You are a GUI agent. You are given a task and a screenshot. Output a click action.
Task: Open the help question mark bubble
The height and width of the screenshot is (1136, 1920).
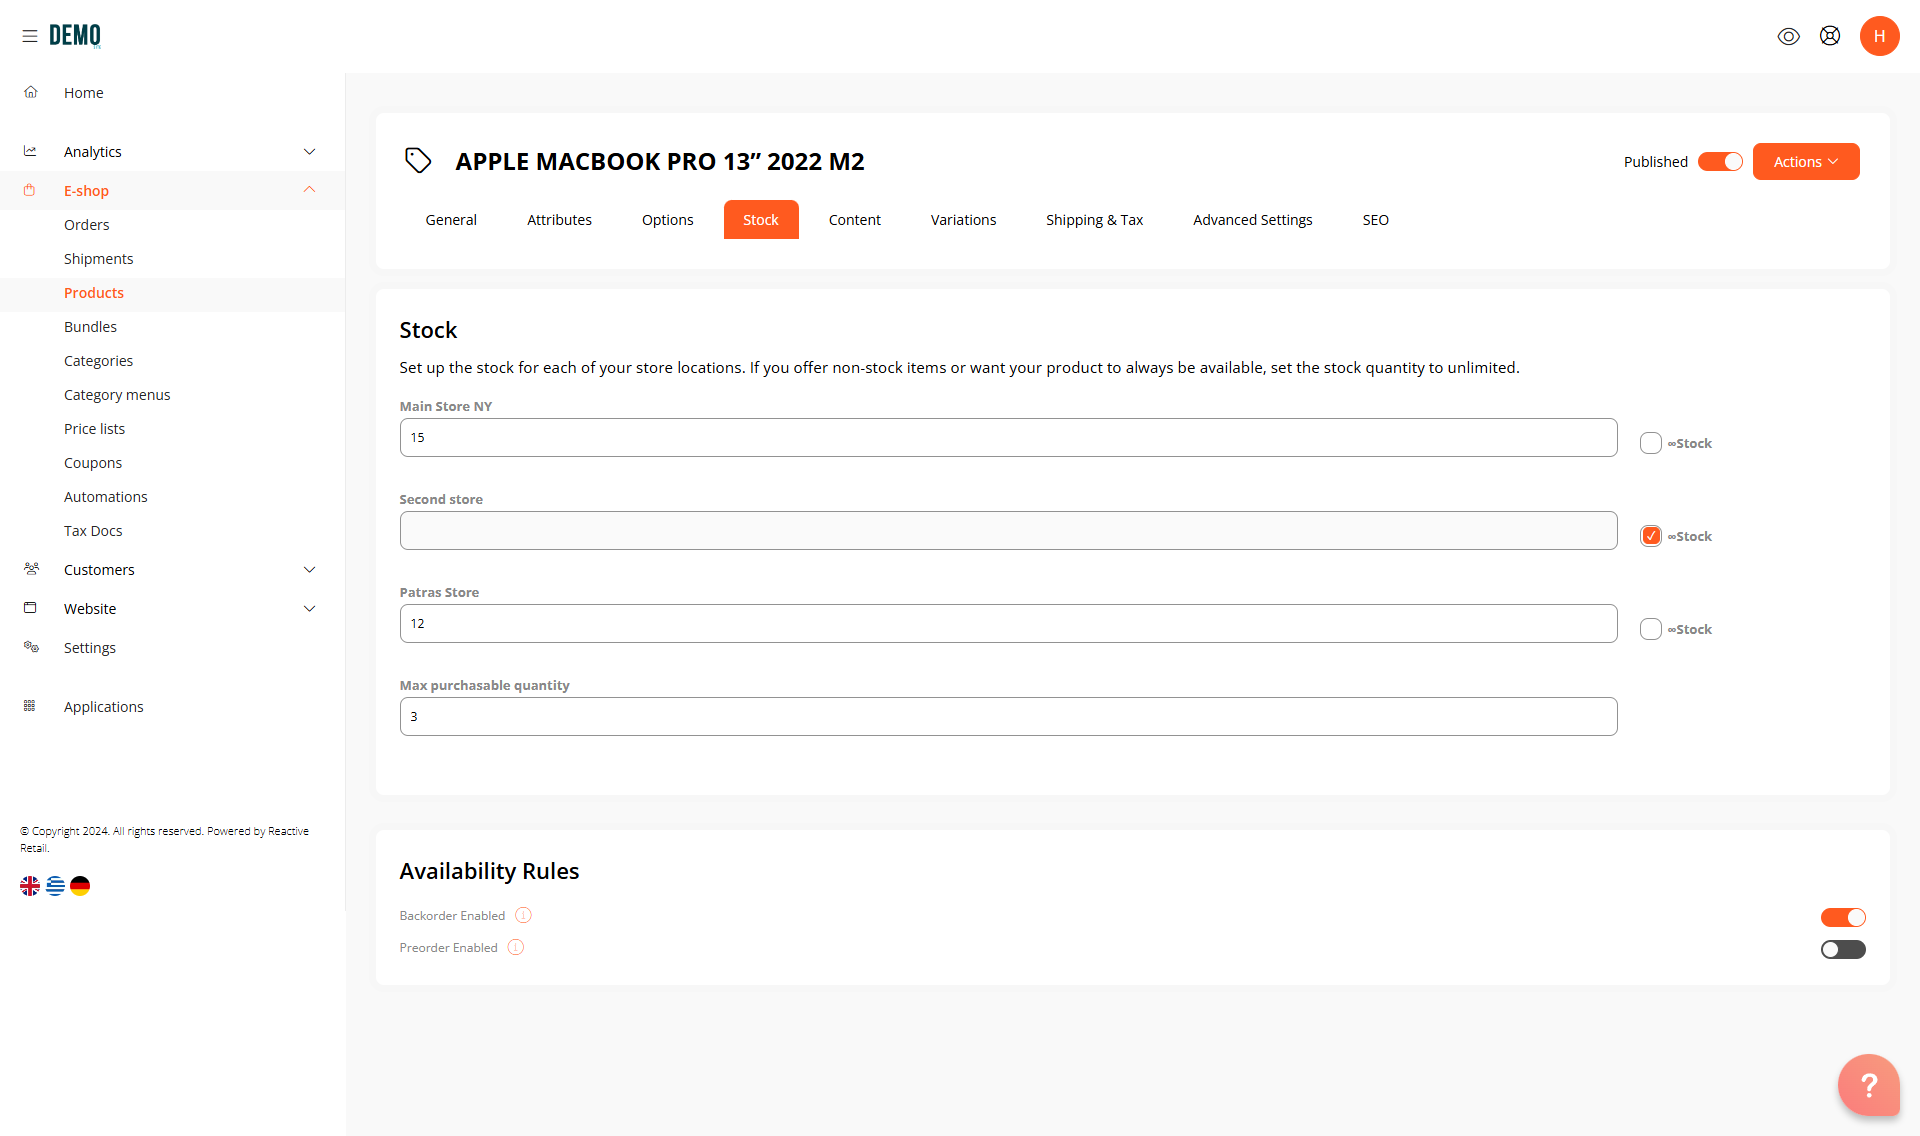pyautogui.click(x=1868, y=1084)
